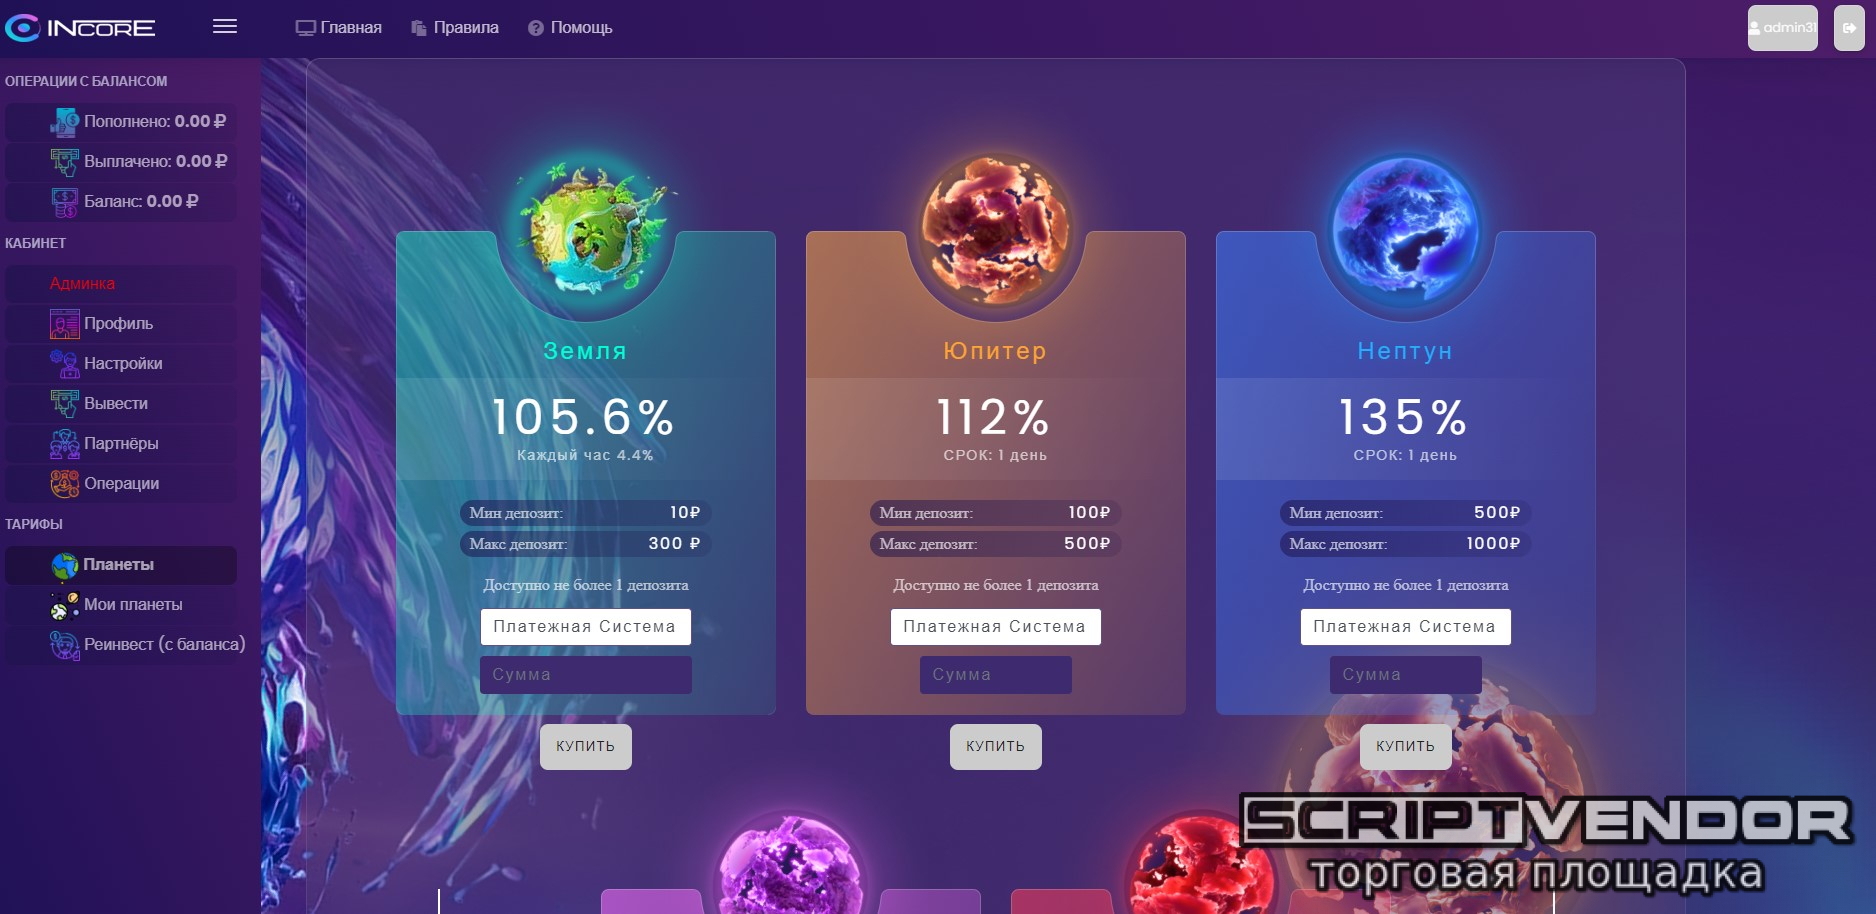Image resolution: width=1876 pixels, height=914 pixels.
Task: Go to Главная in top menu
Action: (339, 28)
